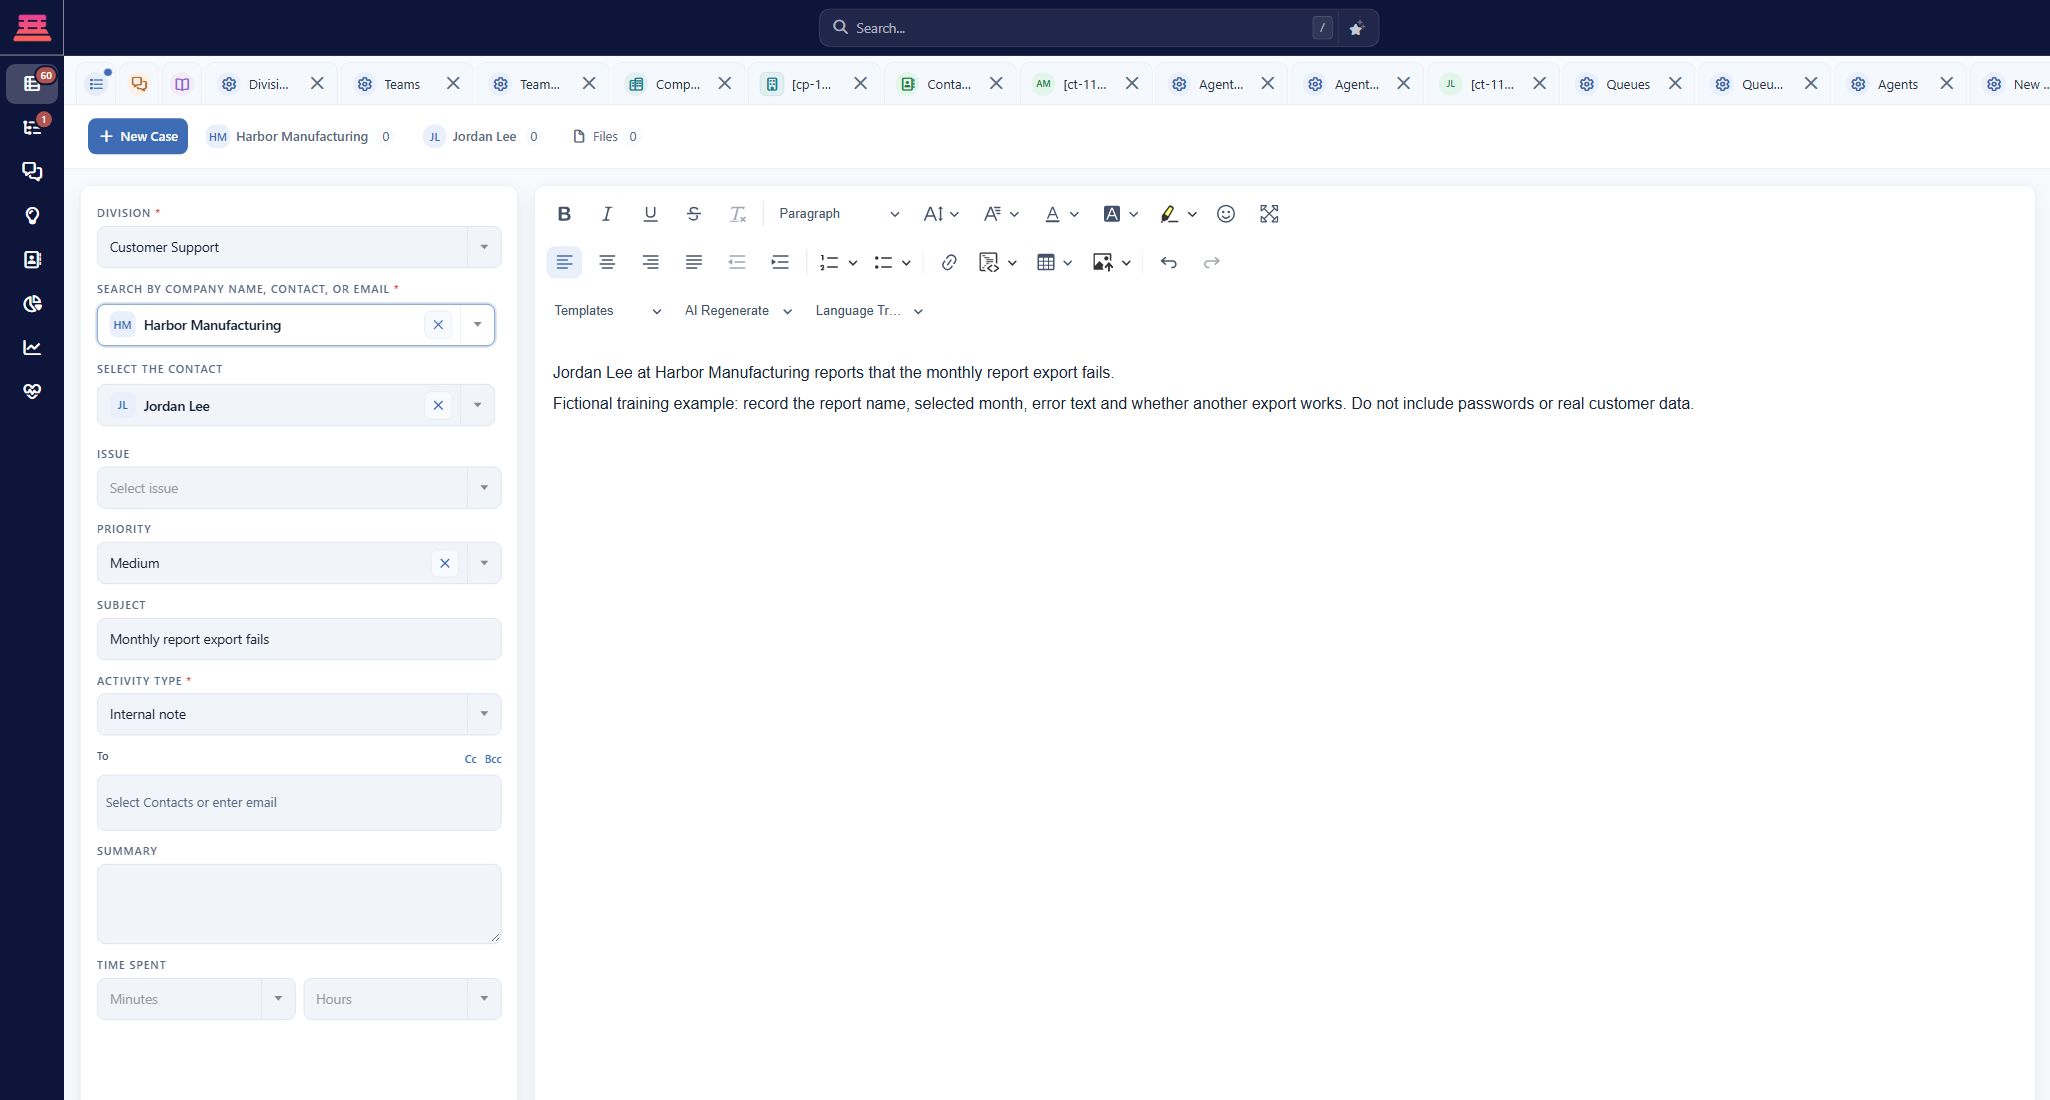The image size is (2050, 1100).
Task: Open AI Regenerate dropdown
Action: (738, 311)
